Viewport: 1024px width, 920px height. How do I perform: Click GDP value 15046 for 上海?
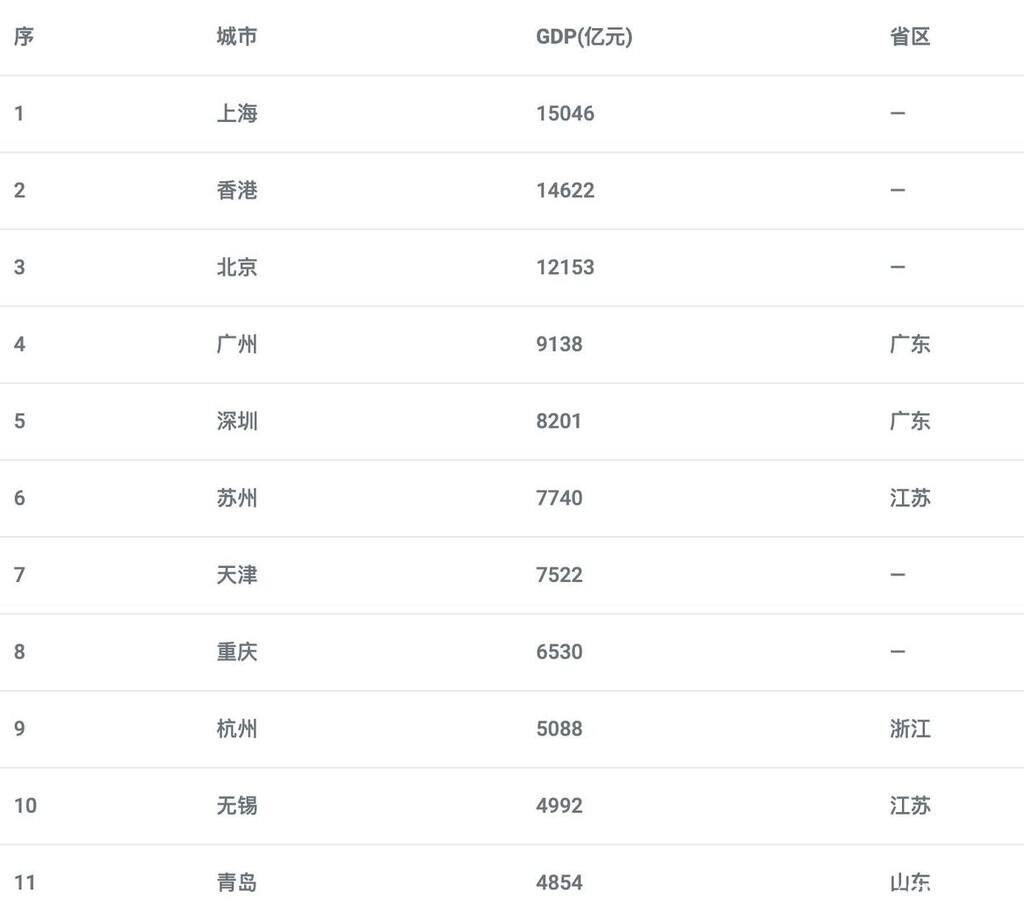[565, 114]
